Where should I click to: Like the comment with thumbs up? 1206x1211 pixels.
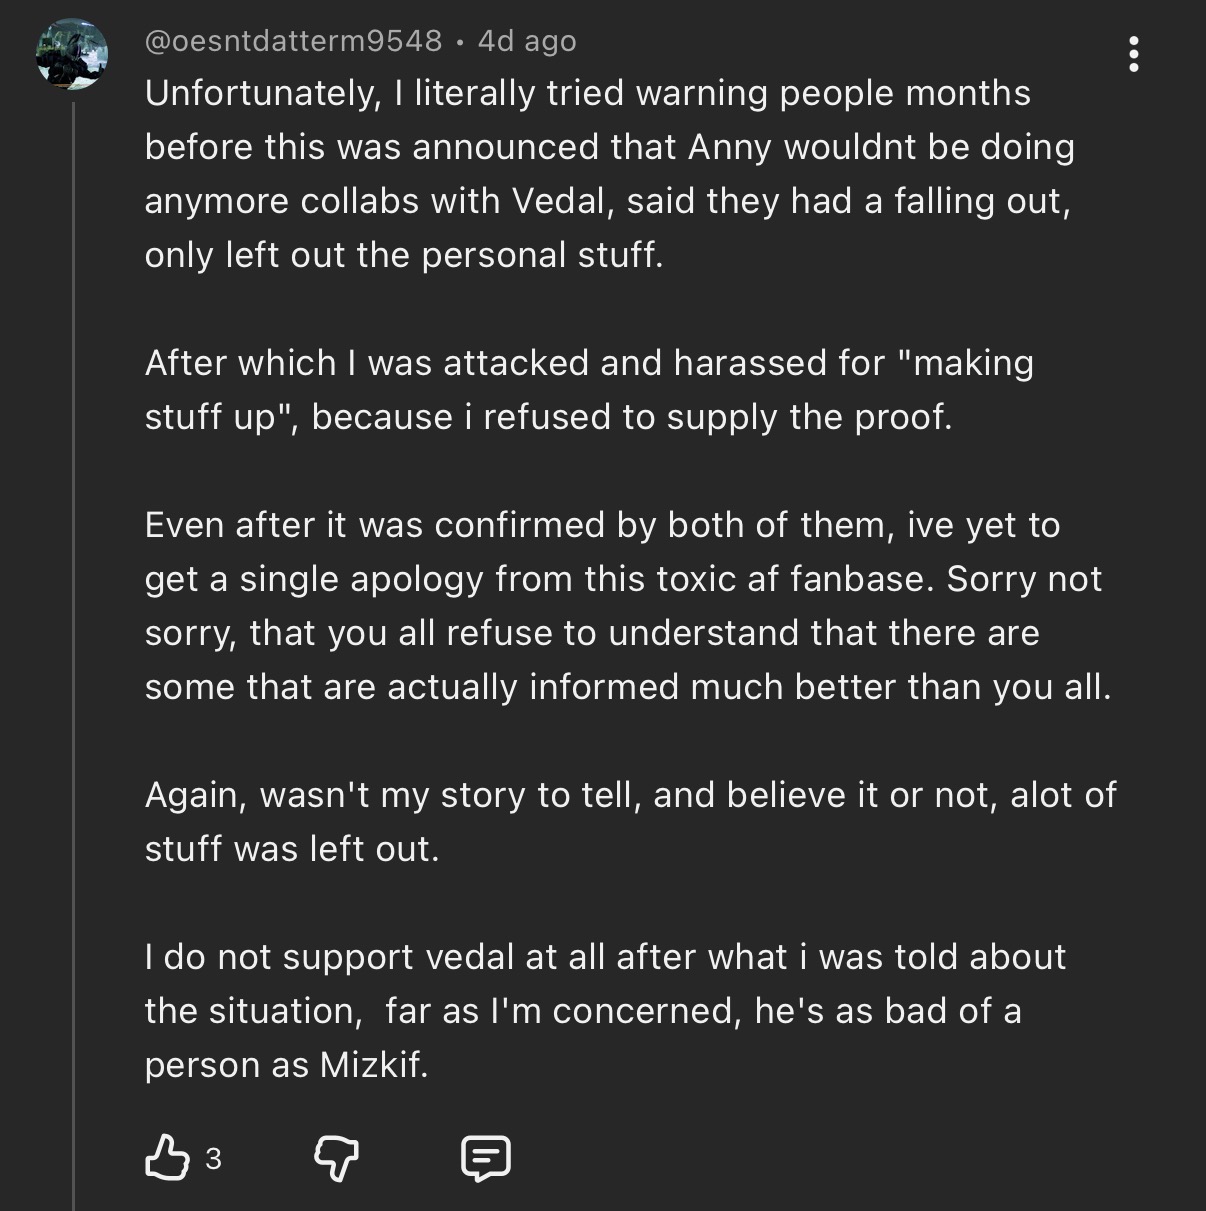click(167, 1158)
